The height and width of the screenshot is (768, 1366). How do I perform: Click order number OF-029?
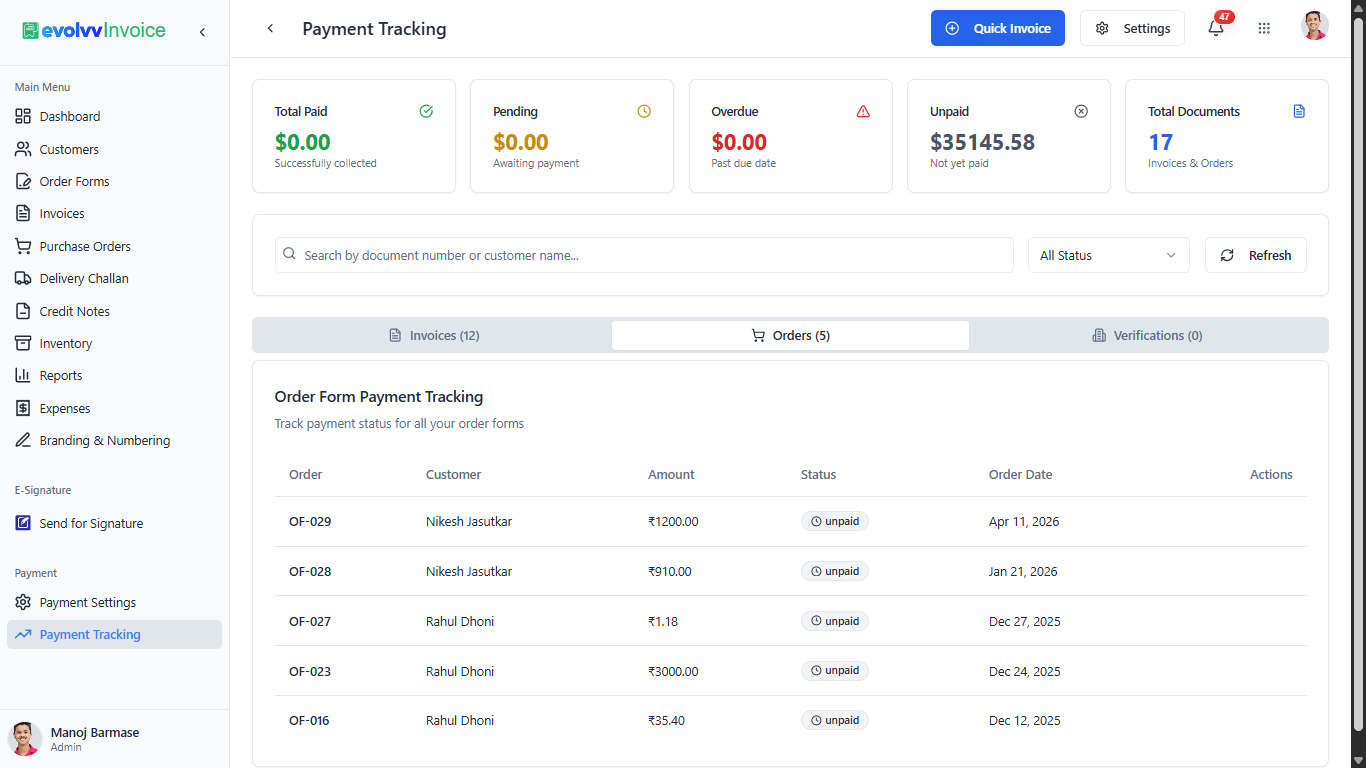coord(310,522)
